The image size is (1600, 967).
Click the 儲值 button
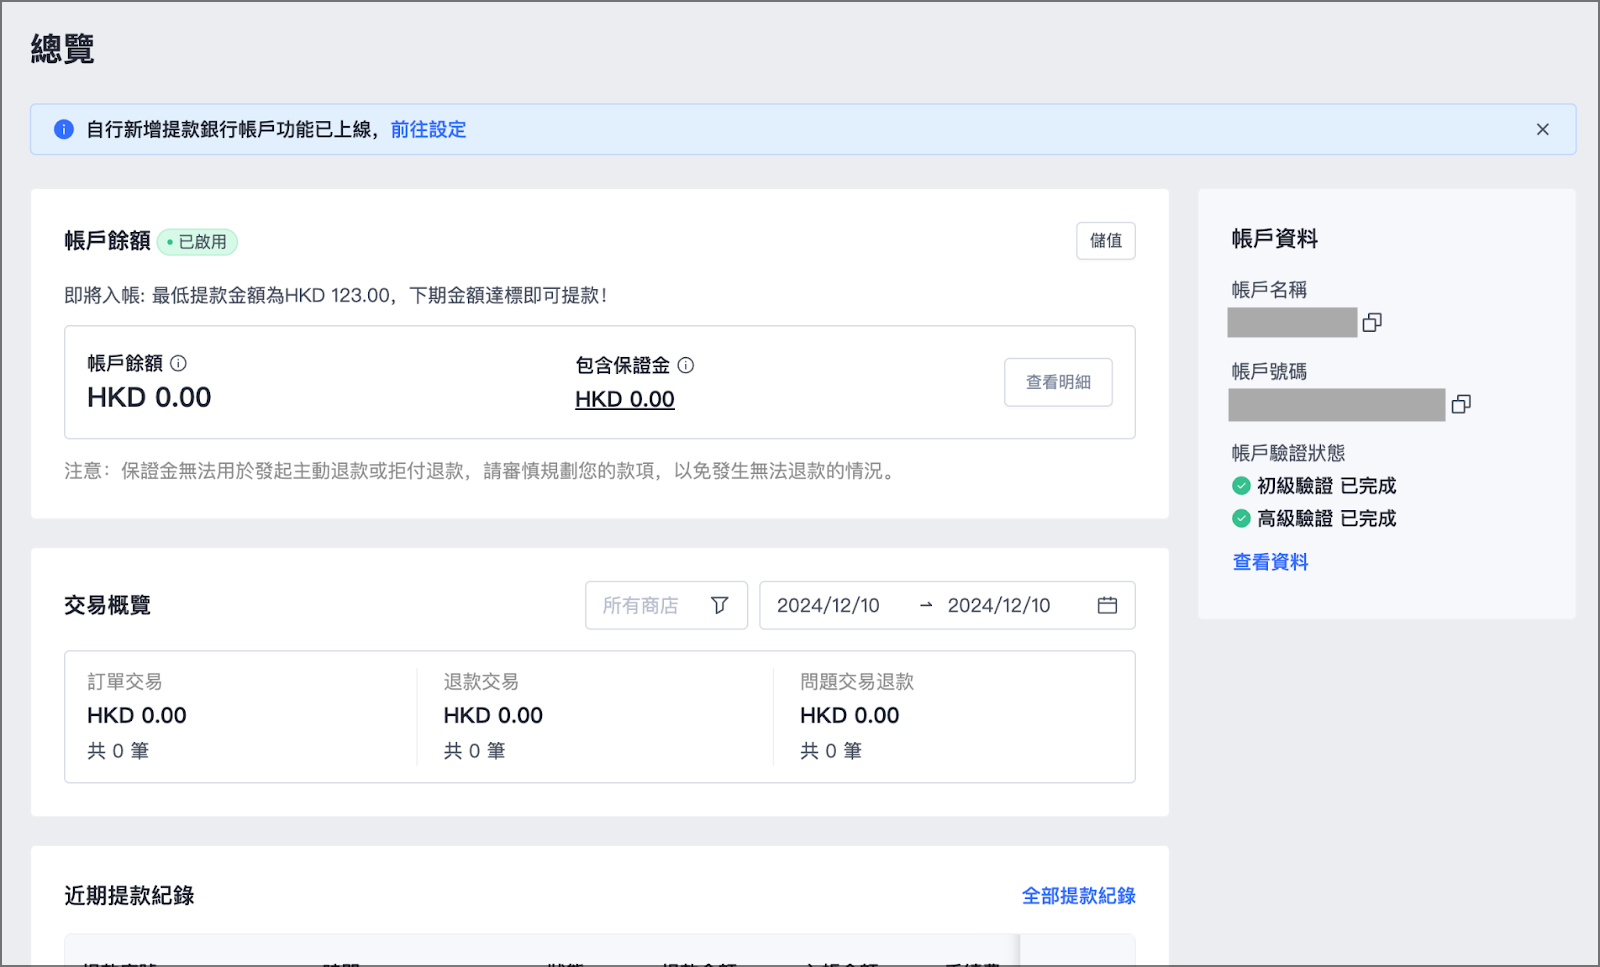tap(1105, 241)
